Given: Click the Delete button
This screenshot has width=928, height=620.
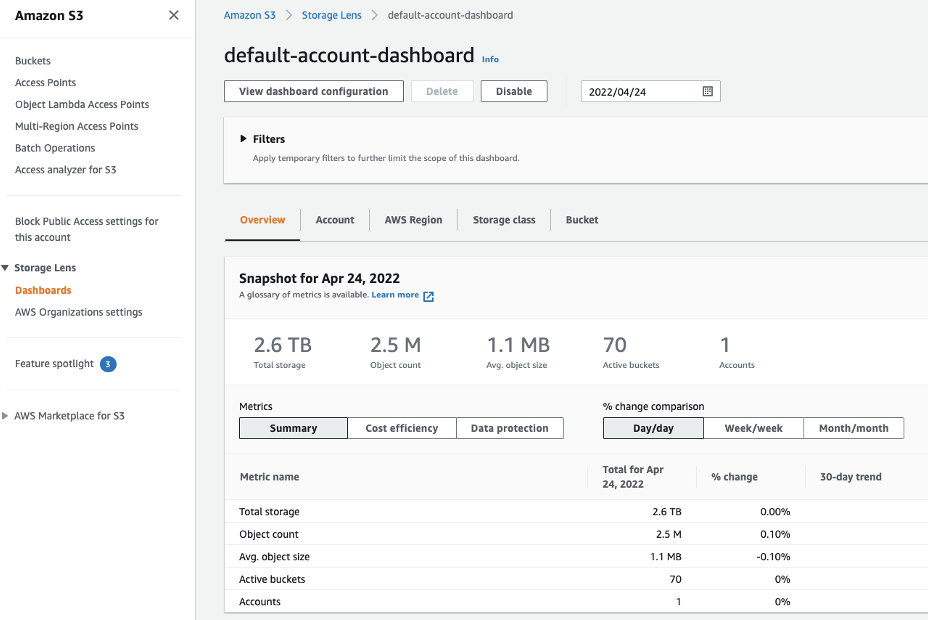Looking at the screenshot, I should pos(442,91).
